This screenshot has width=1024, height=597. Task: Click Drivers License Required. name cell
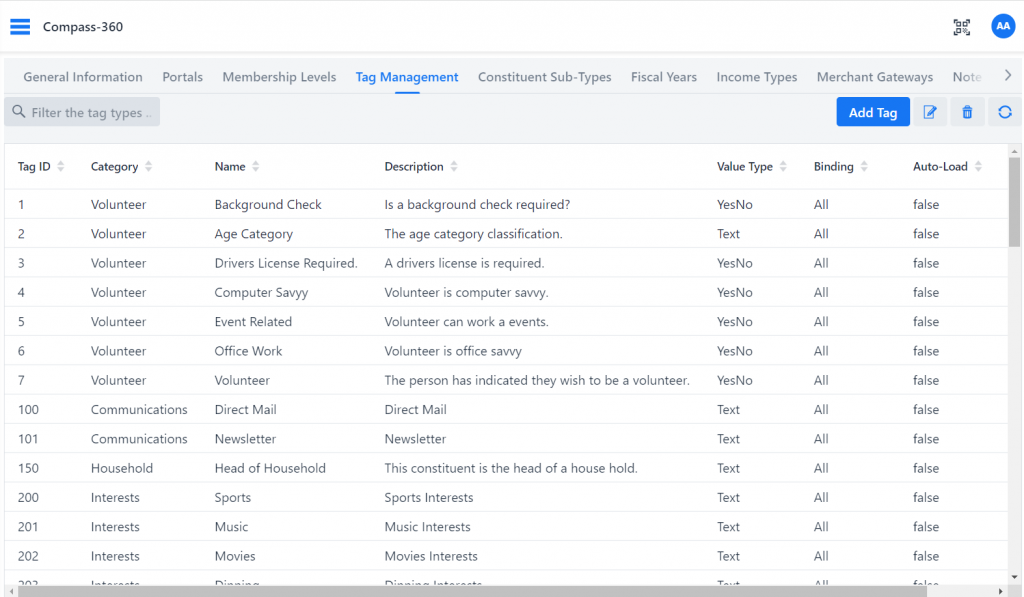click(x=286, y=263)
